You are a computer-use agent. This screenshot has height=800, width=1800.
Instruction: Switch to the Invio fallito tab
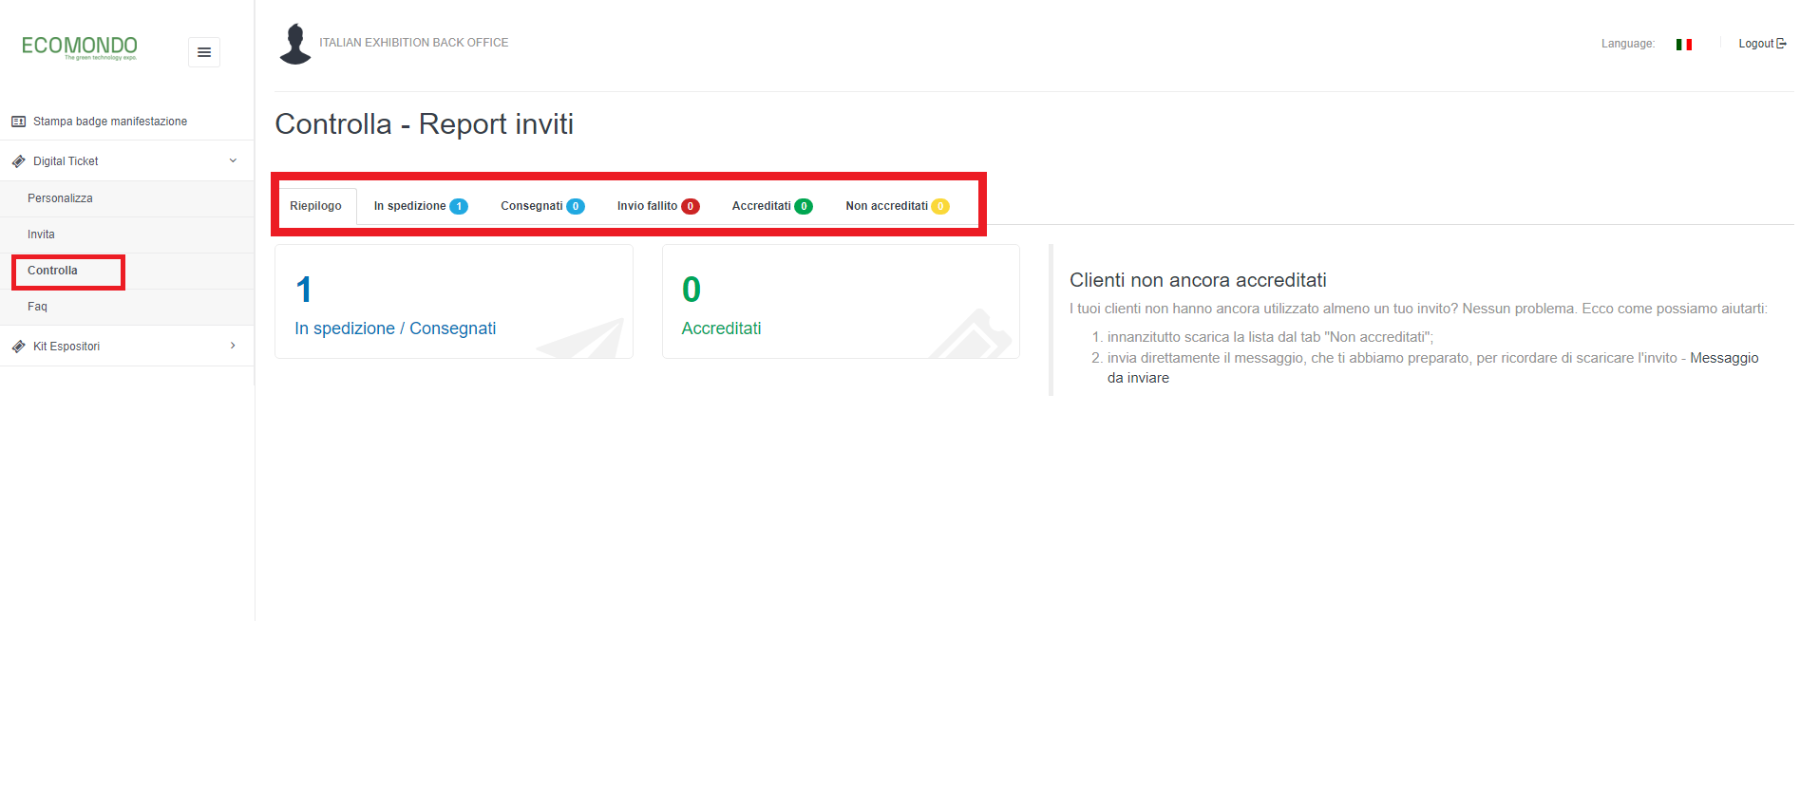658,206
